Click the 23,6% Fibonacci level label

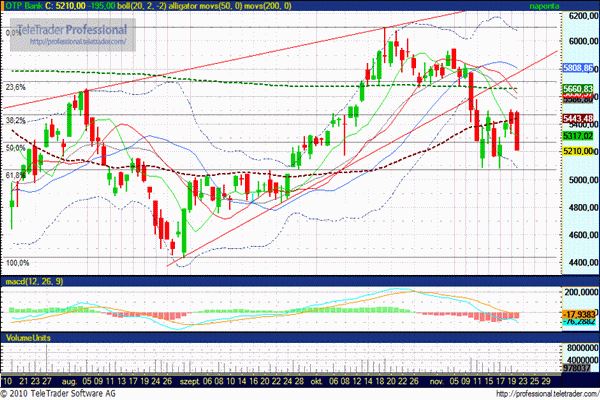coord(15,88)
